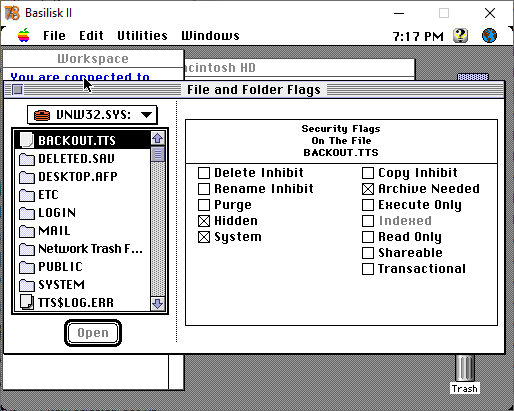Click the file list scroll up arrow
This screenshot has width=514, height=411.
(x=158, y=138)
